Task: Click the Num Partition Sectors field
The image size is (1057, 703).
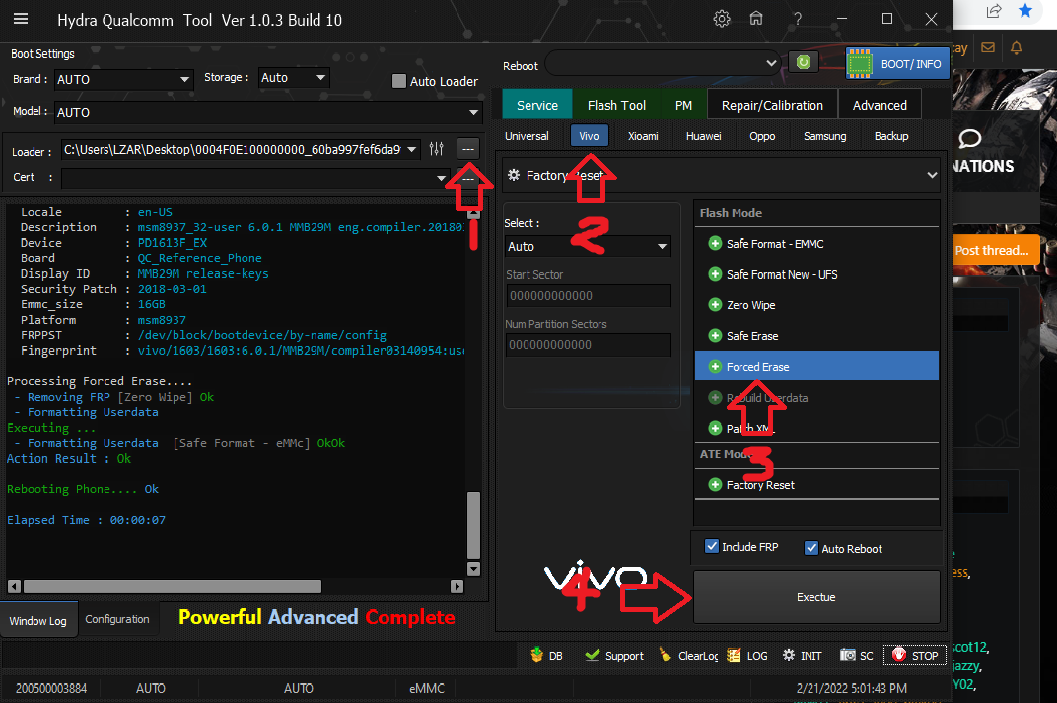Action: [x=588, y=344]
